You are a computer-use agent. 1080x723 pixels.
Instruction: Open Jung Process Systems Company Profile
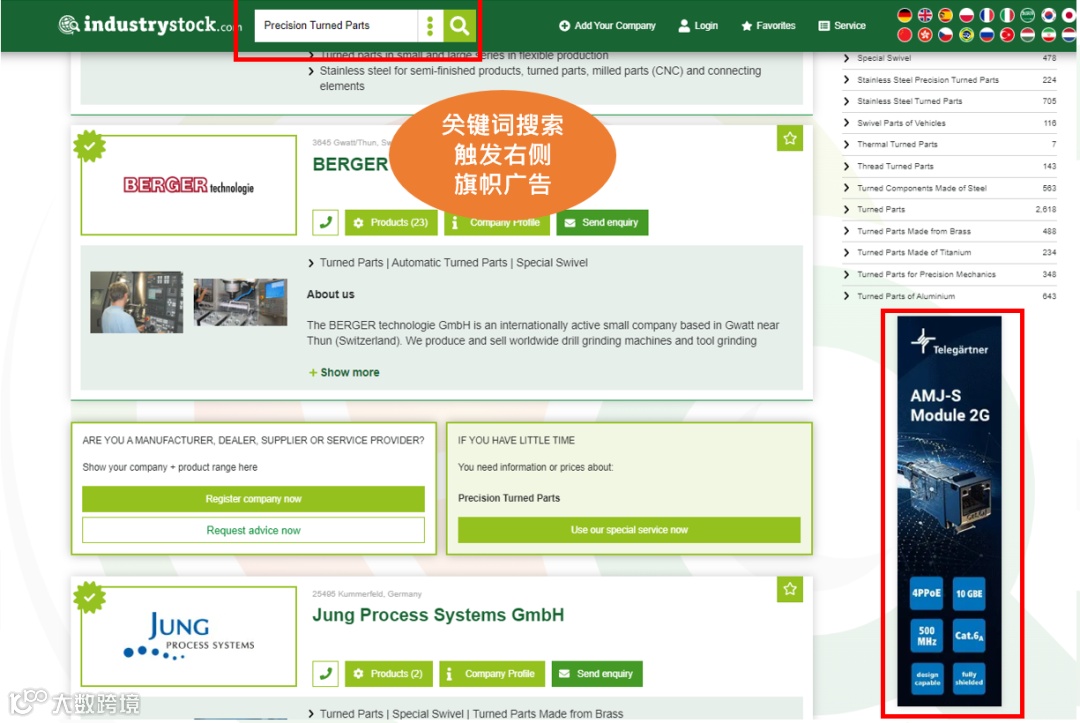pyautogui.click(x=491, y=673)
